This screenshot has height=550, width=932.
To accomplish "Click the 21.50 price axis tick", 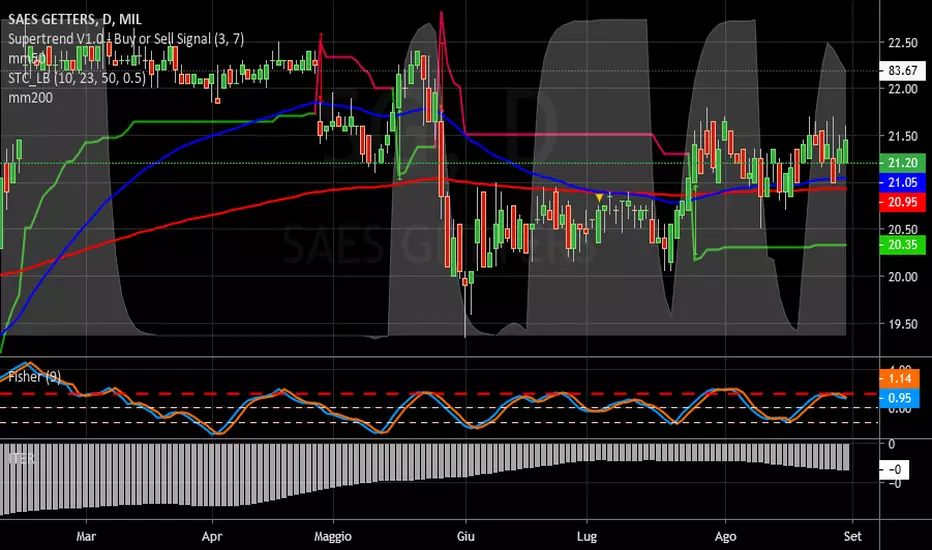I will (x=902, y=136).
